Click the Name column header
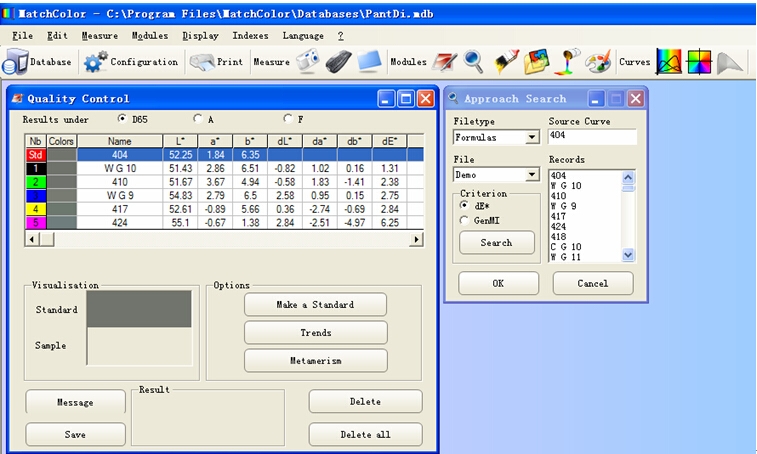The image size is (757, 454). pos(120,142)
